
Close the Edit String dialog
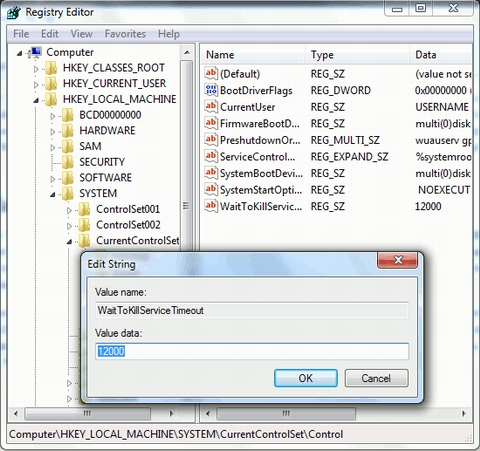click(397, 260)
